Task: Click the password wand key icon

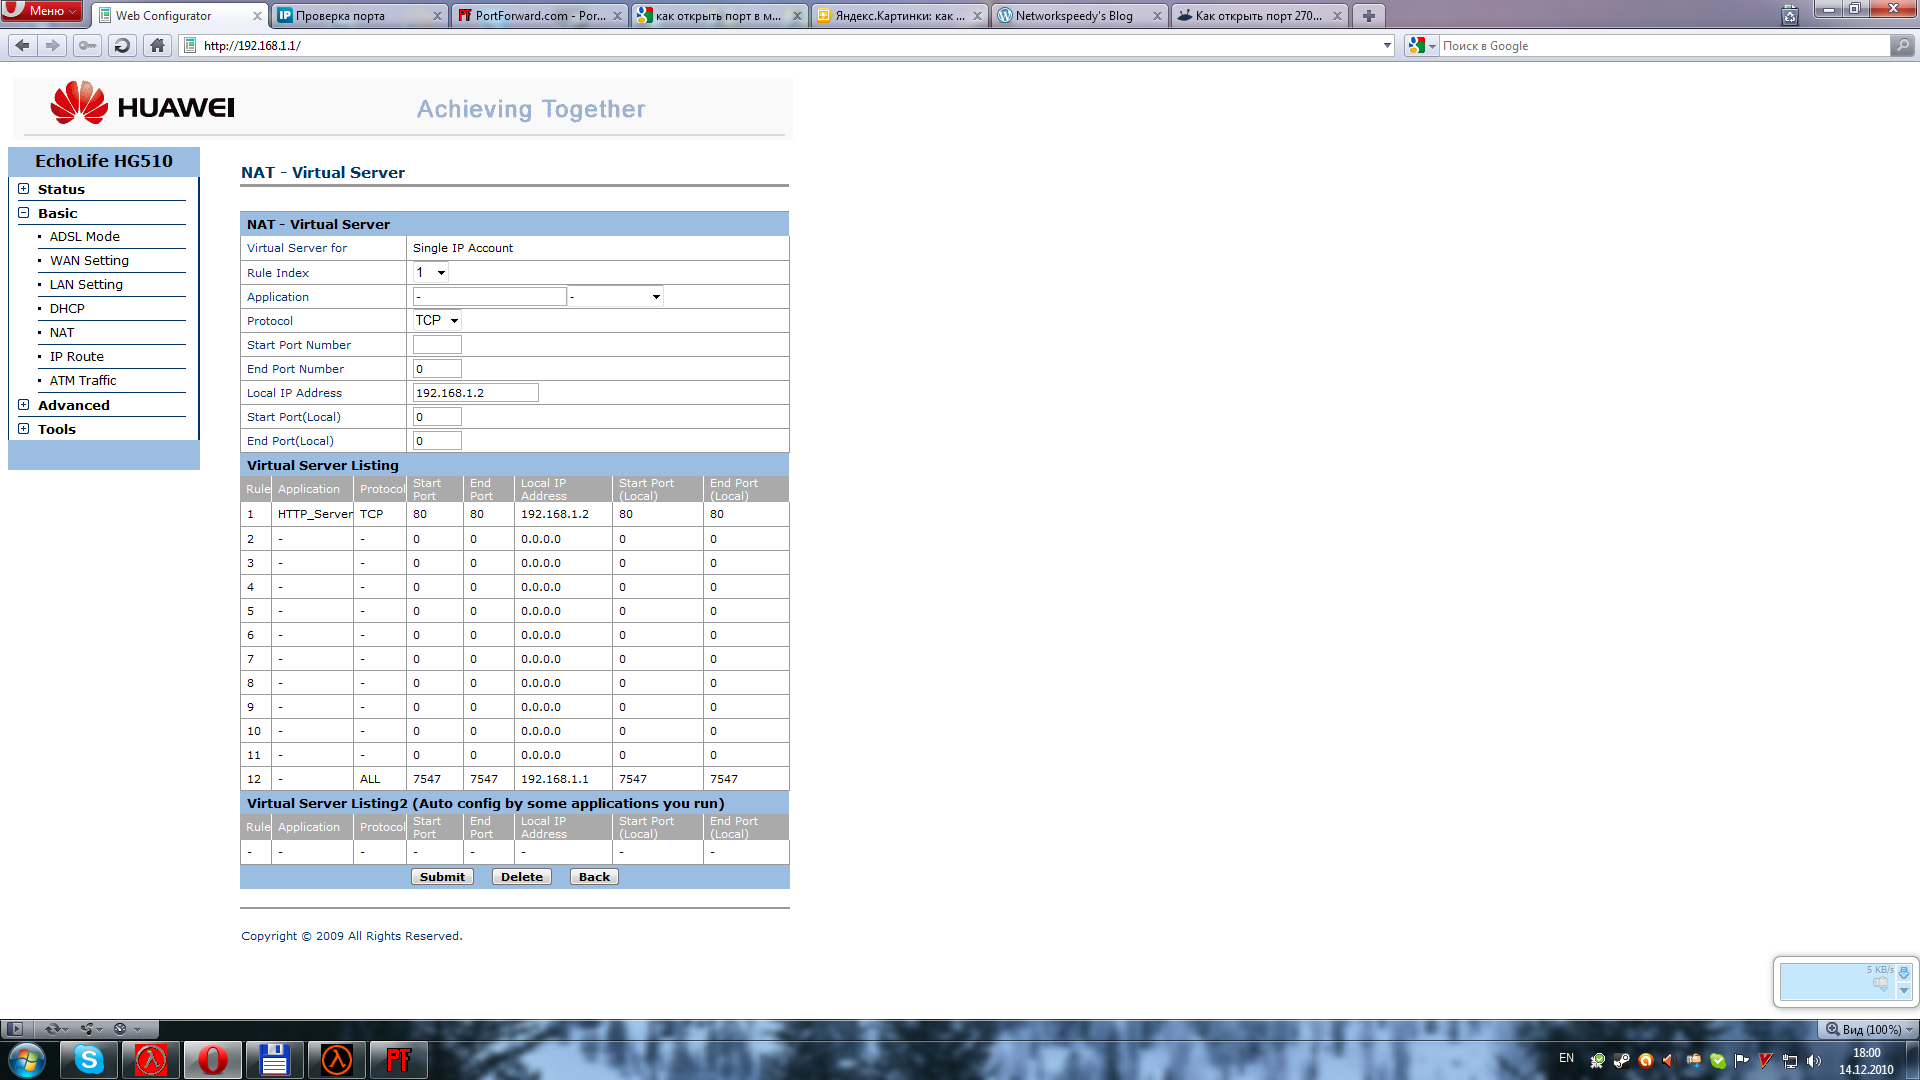Action: [x=88, y=45]
